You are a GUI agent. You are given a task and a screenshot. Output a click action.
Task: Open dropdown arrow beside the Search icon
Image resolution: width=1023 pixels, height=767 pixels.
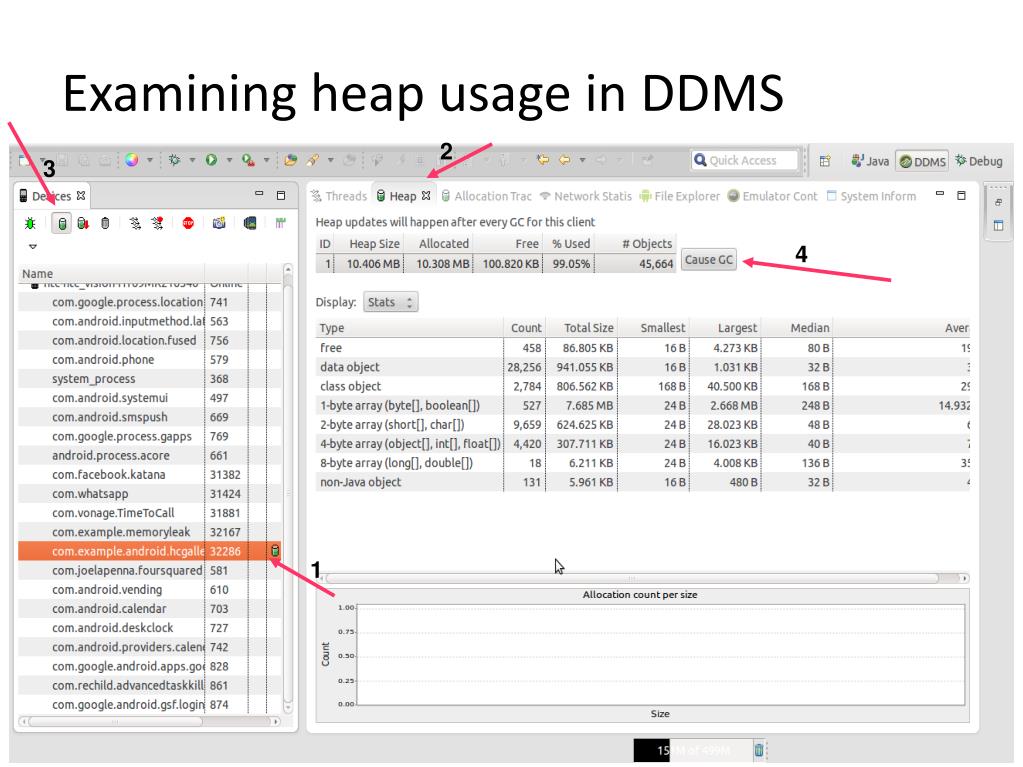click(x=331, y=160)
